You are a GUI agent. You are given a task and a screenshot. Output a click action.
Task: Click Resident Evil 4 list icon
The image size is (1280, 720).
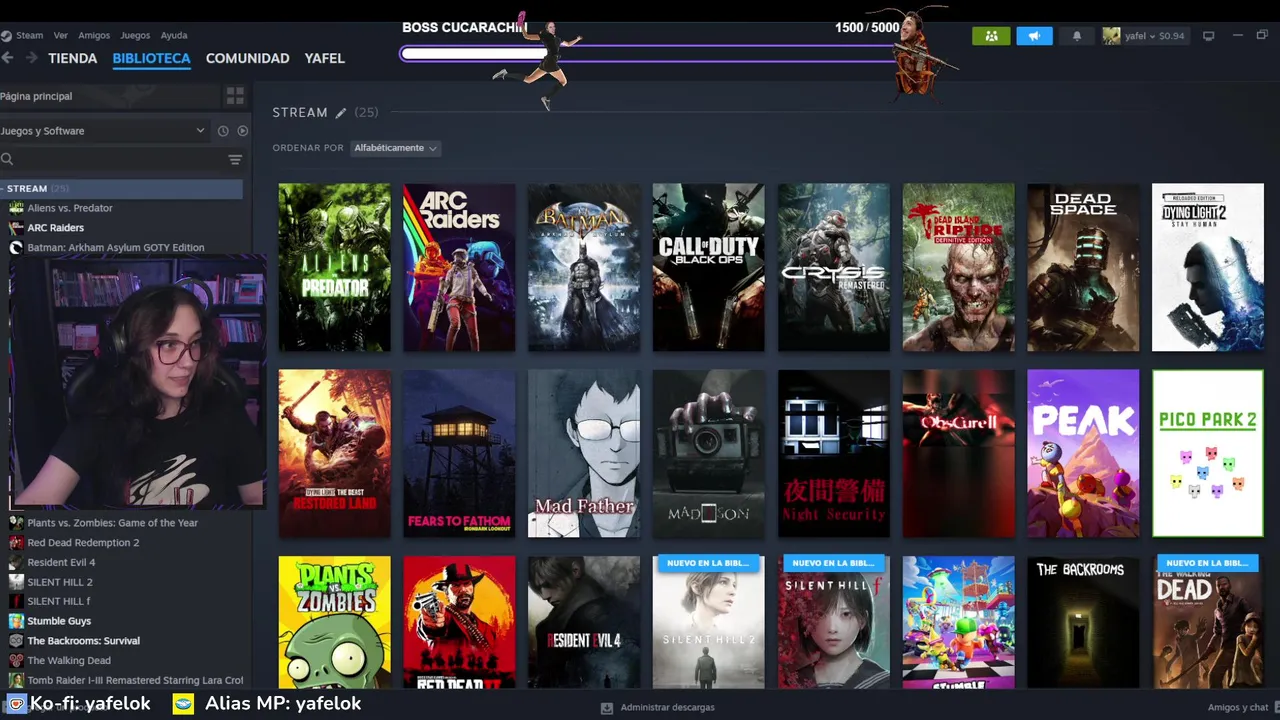16,562
